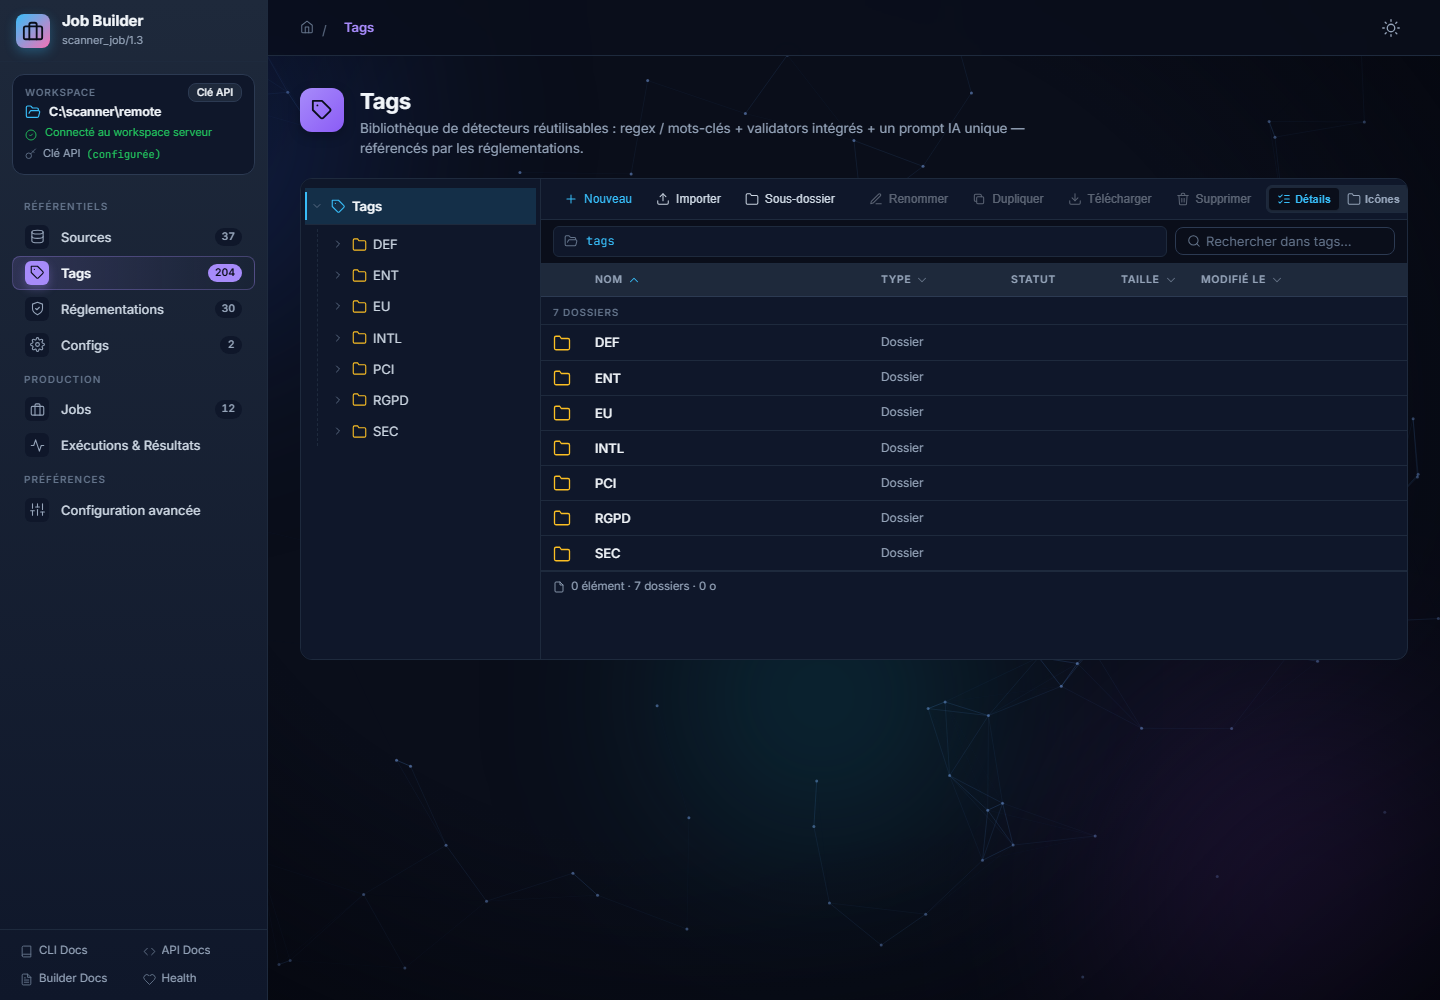Open API Docs link

(176, 950)
